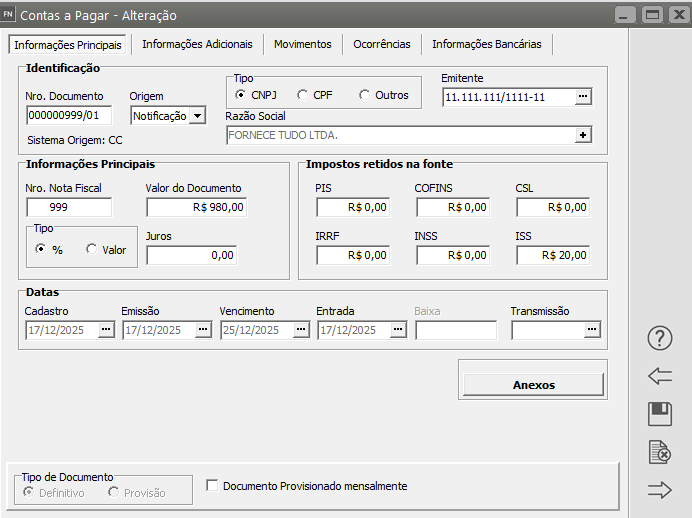Screen dimensions: 692x518
Task: Click the Razão Social plus button
Action: pos(584,135)
